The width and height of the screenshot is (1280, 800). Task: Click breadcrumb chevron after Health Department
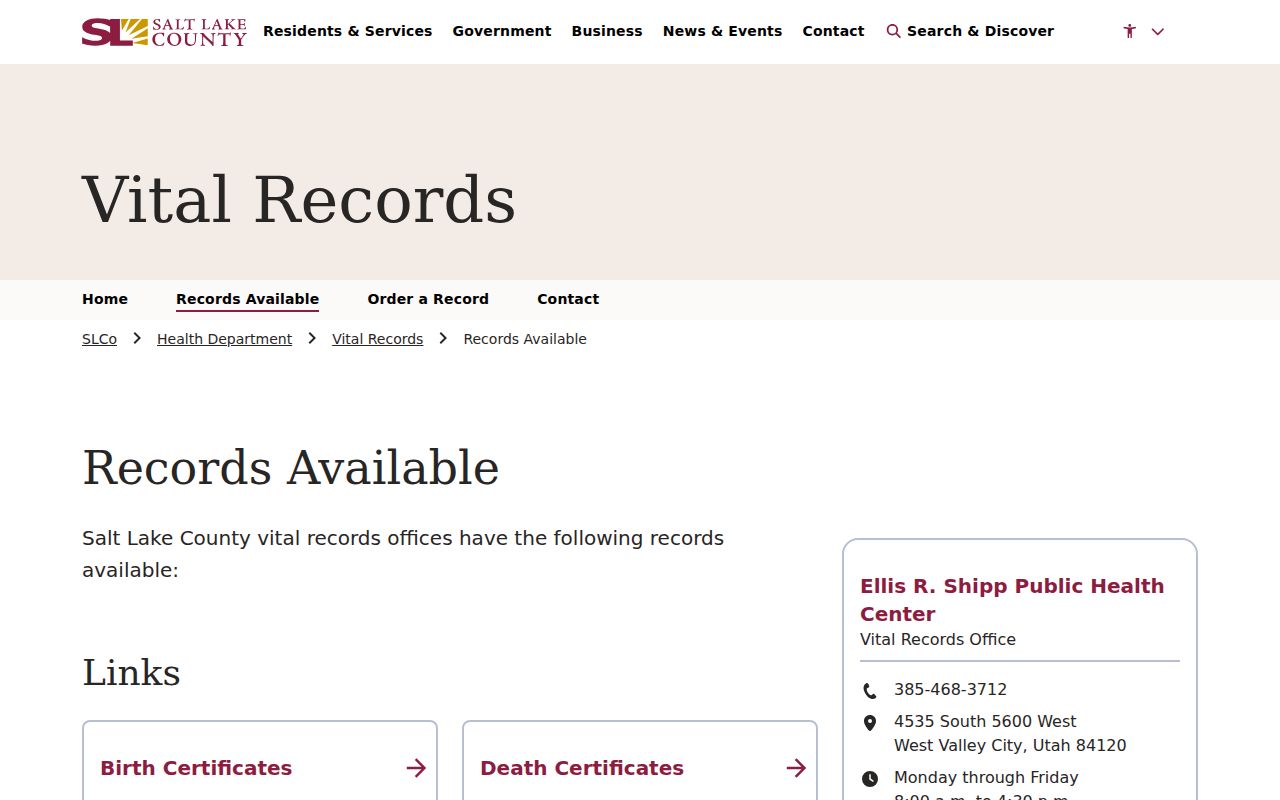[312, 339]
